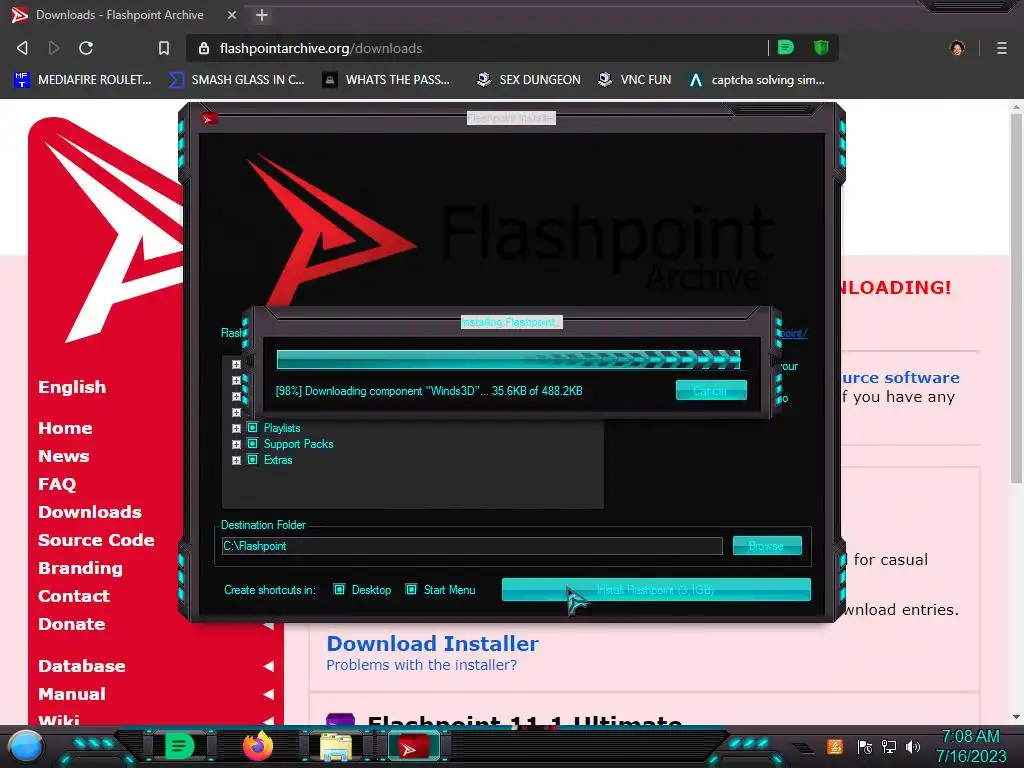The image size is (1024, 768).
Task: Toggle the Extras checkbox
Action: [253, 460]
